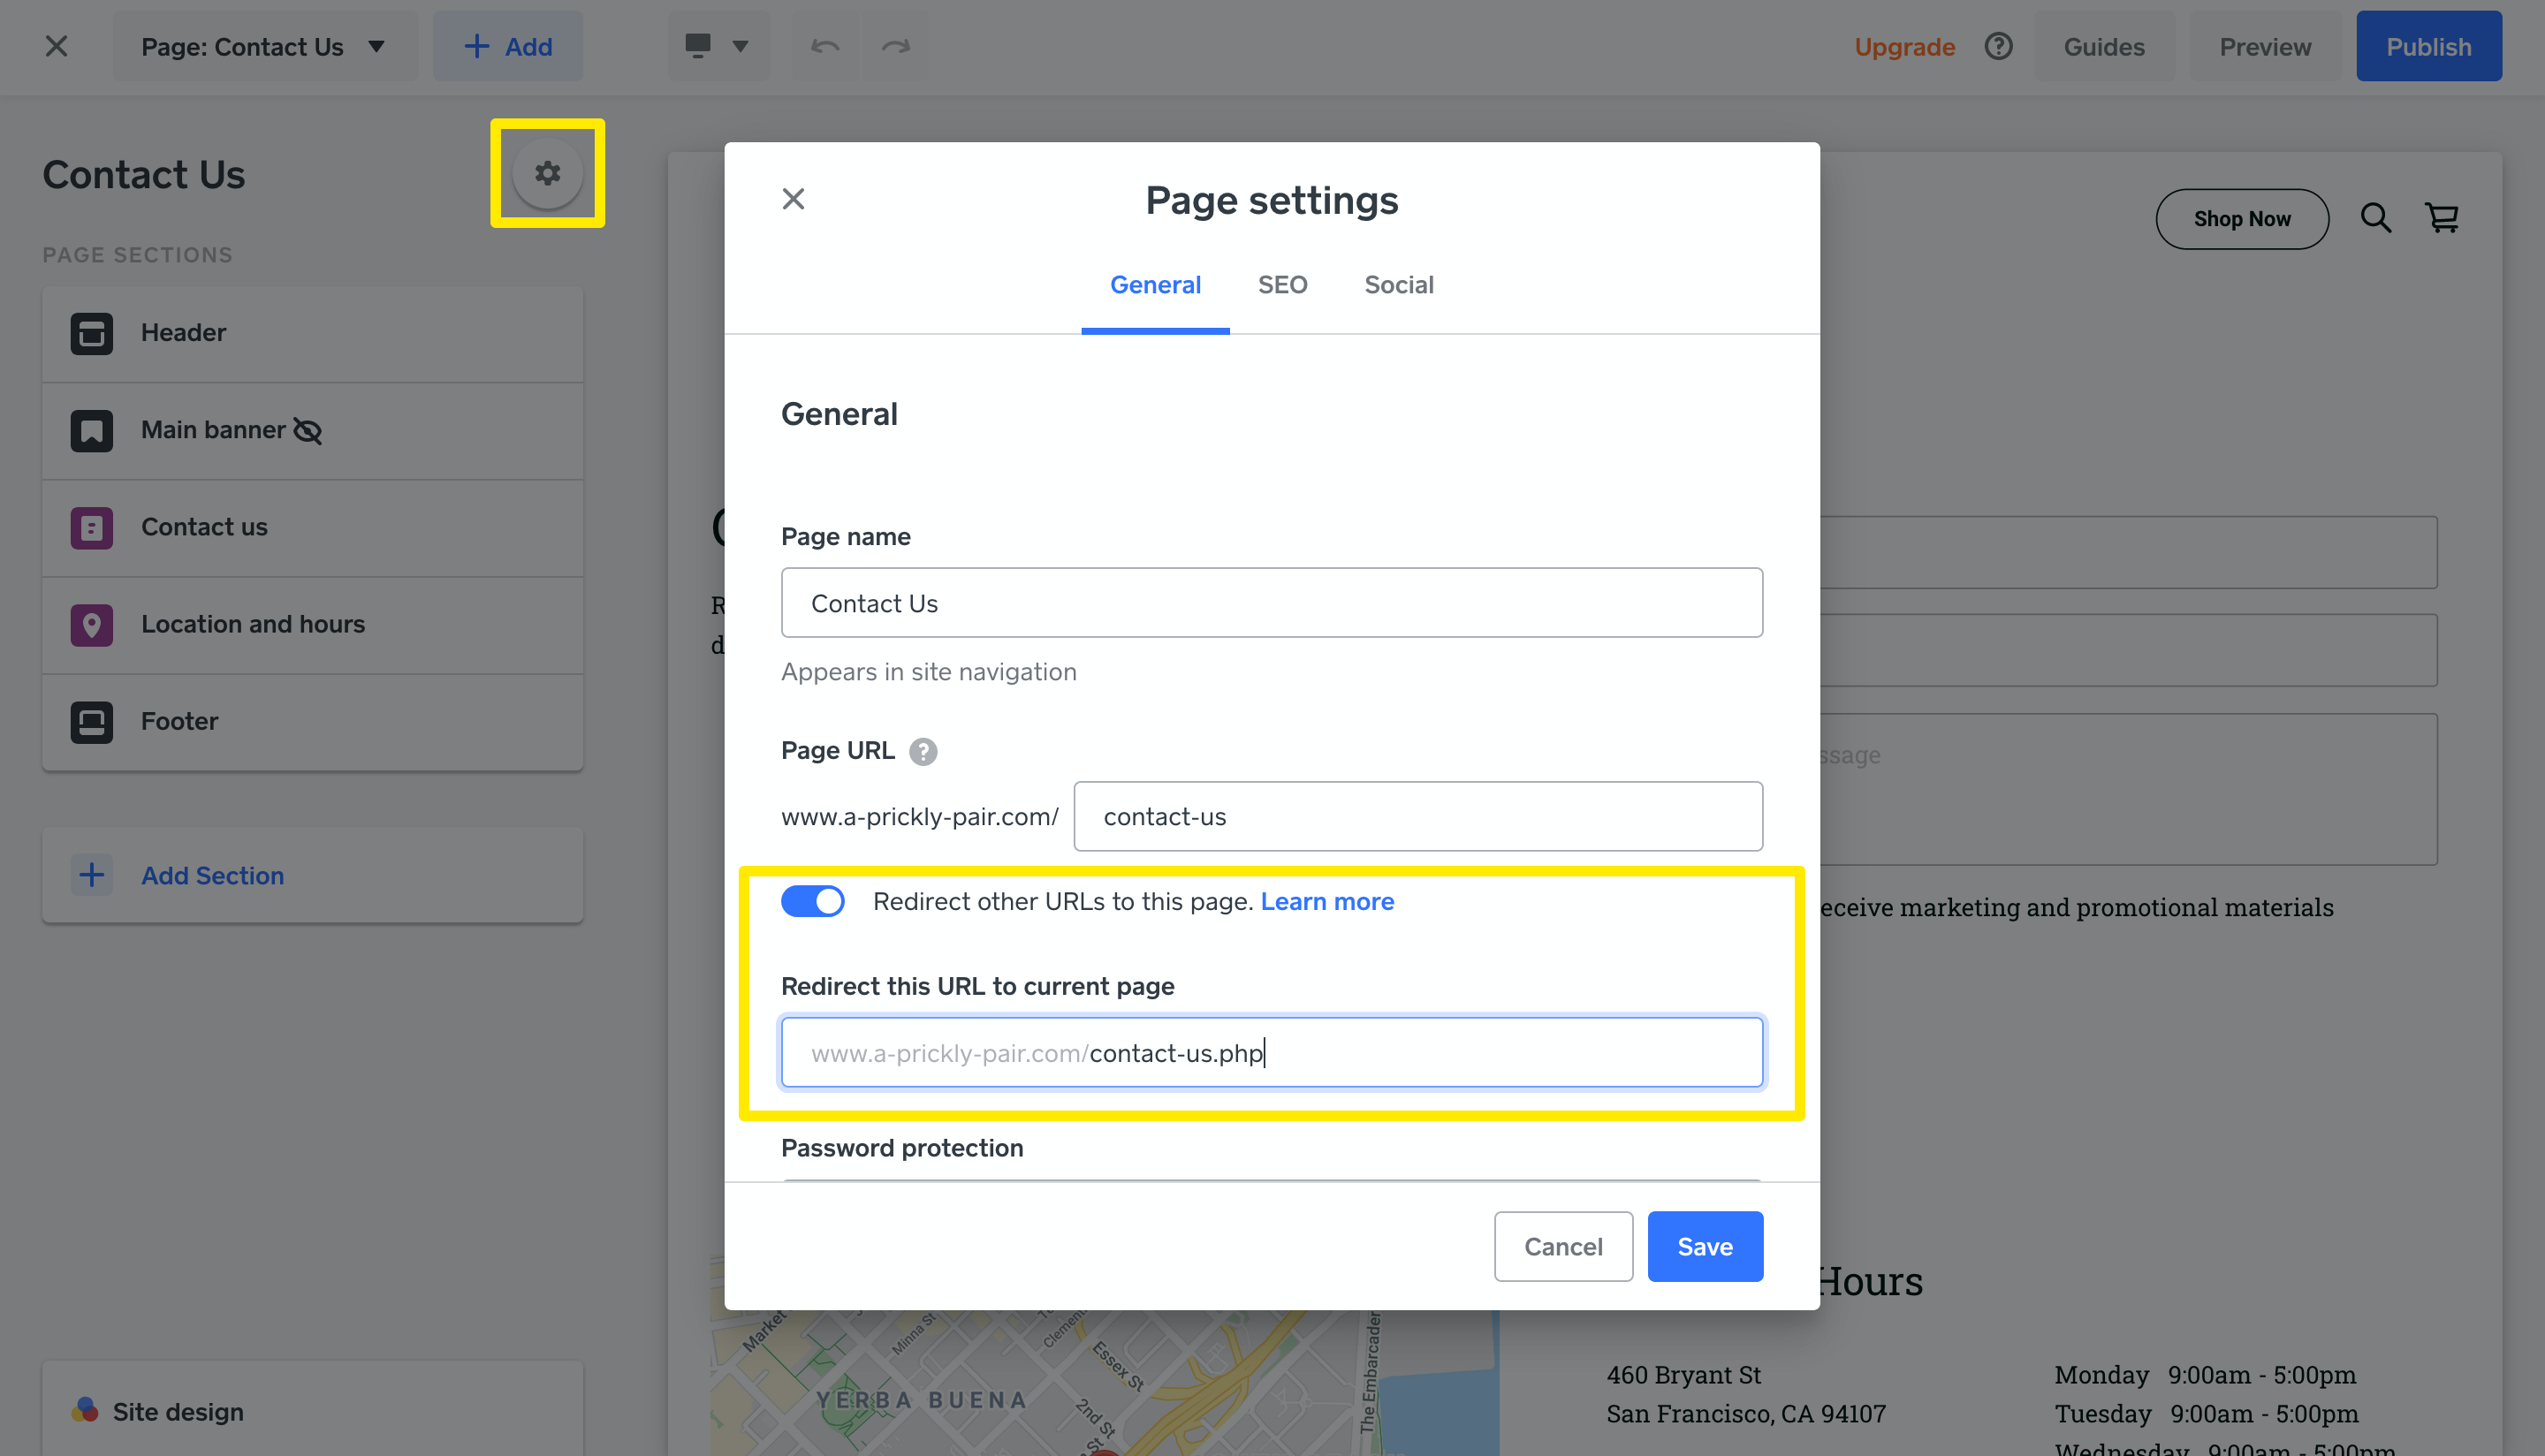This screenshot has height=1456, width=2545.
Task: Click the Page name input field
Action: click(x=1271, y=603)
